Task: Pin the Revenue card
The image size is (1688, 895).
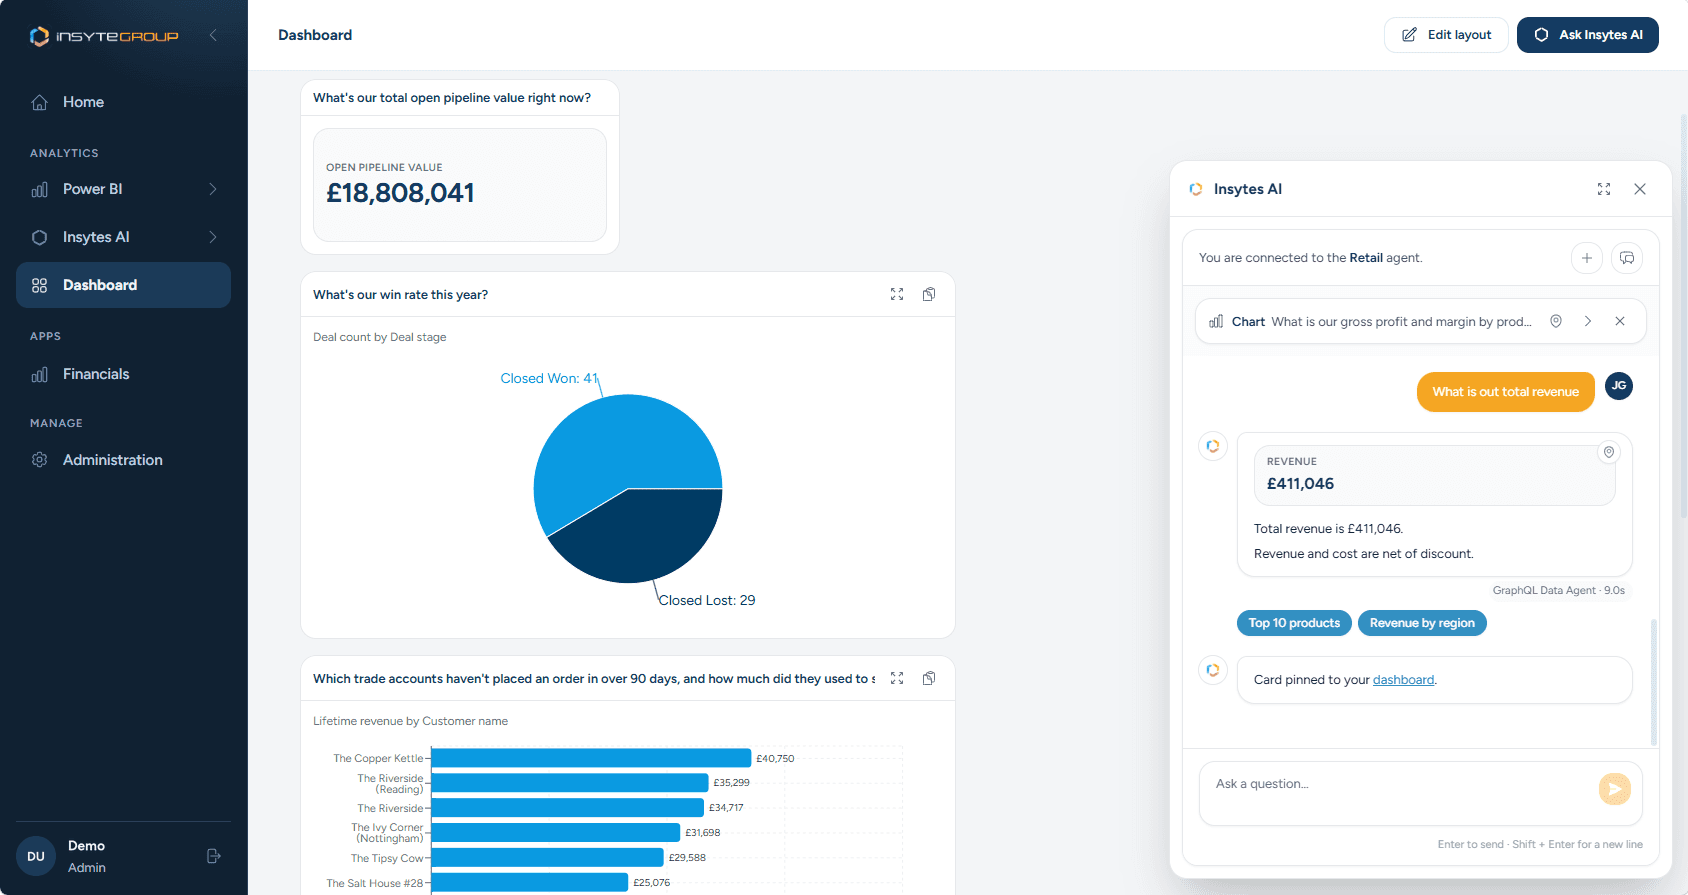Action: click(1609, 452)
